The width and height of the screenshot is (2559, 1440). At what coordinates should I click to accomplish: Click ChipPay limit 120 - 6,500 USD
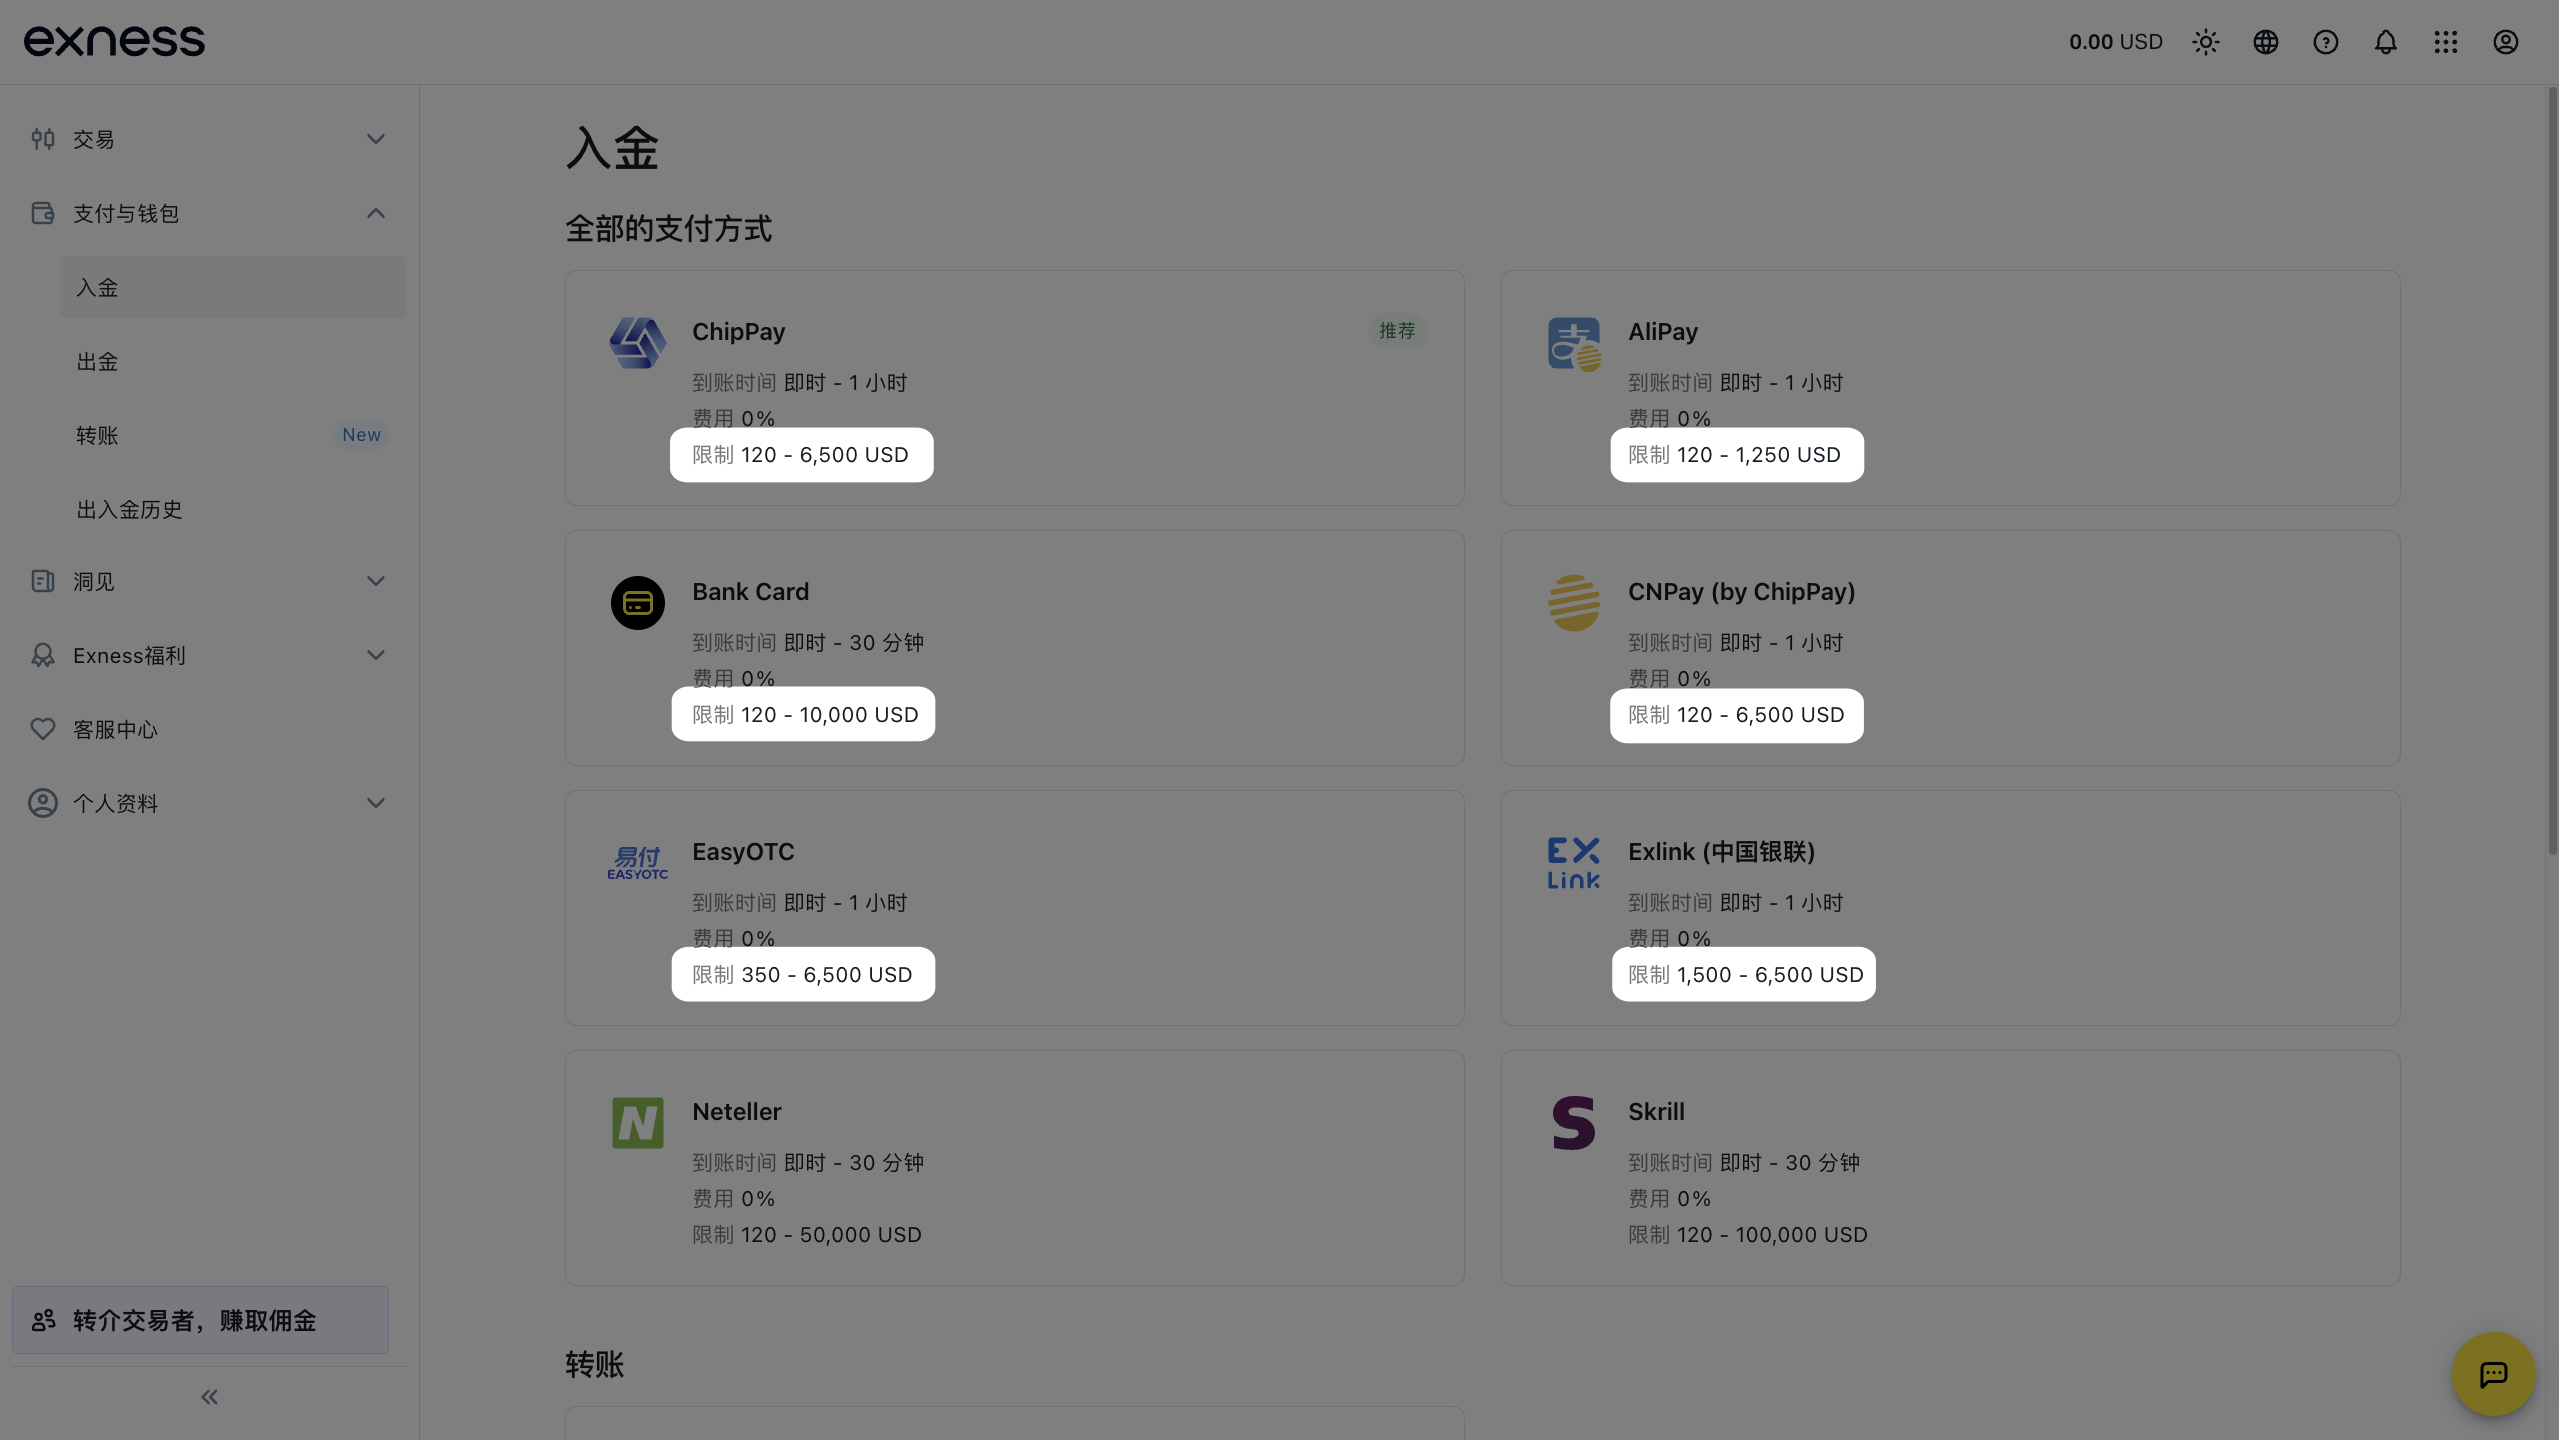[x=801, y=455]
